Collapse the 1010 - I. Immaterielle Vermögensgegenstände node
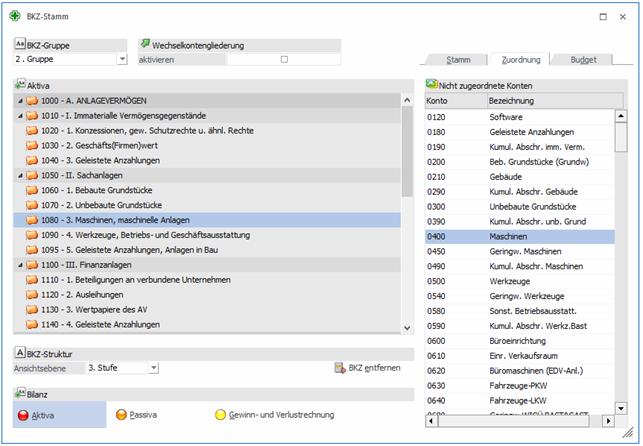643x446 pixels. tap(21, 117)
